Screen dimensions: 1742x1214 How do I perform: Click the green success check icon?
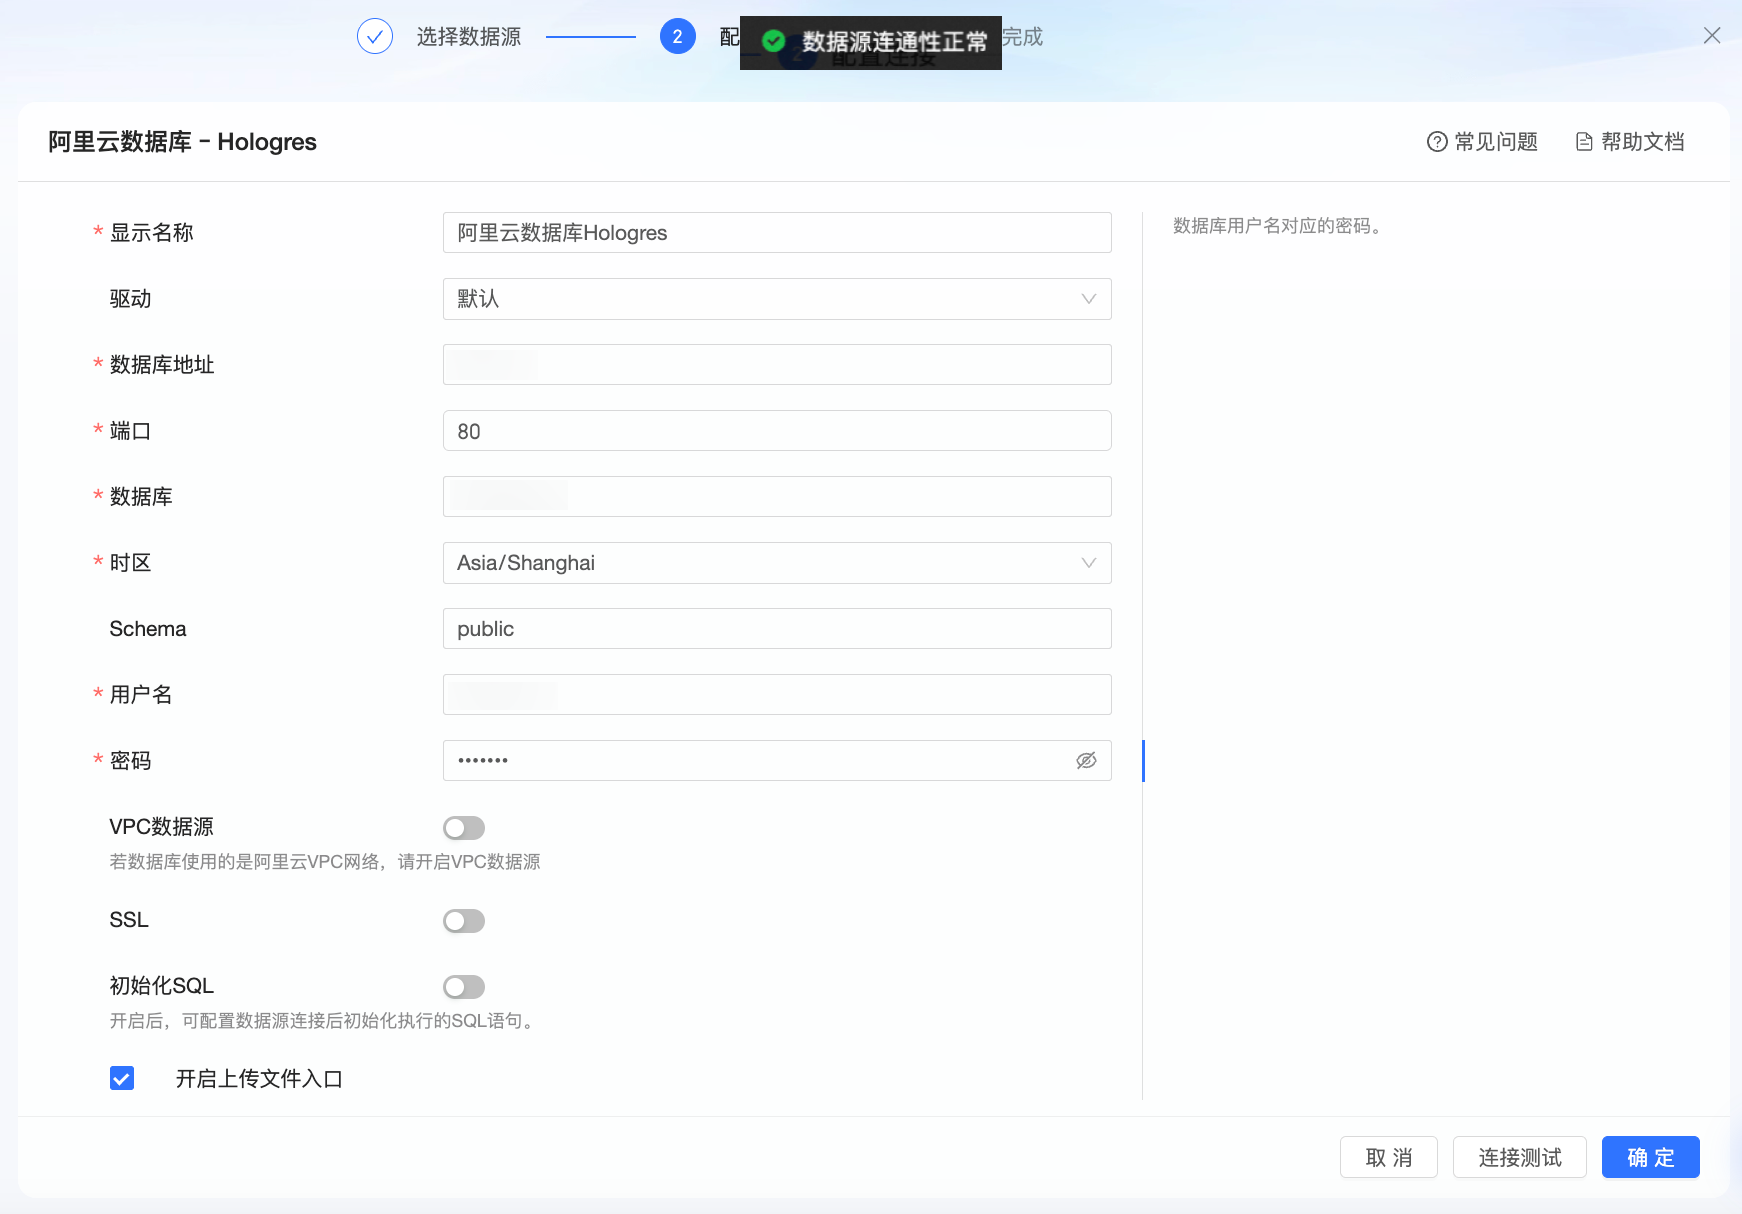(773, 41)
